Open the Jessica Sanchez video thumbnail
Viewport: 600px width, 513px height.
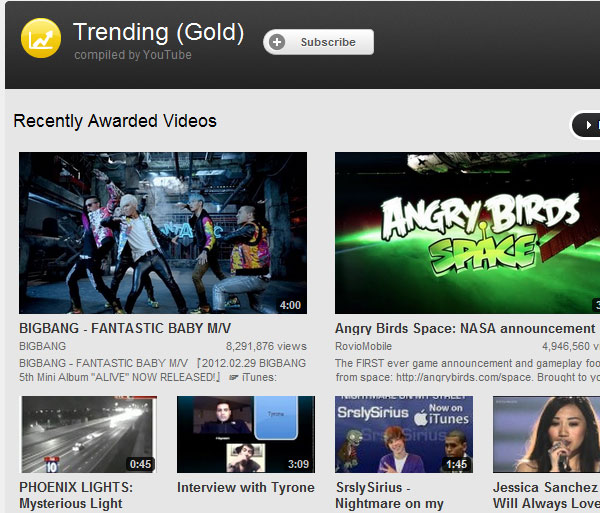click(x=546, y=434)
